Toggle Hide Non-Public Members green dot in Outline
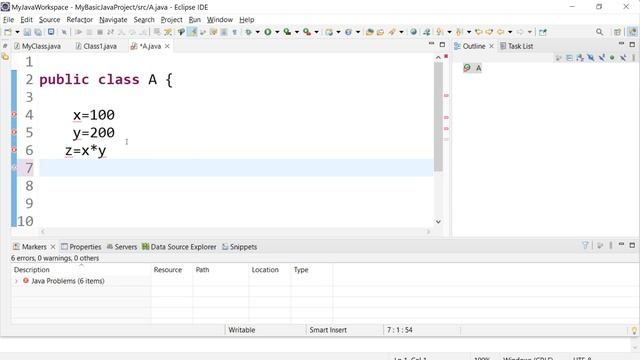640x360 pixels. (x=612, y=58)
